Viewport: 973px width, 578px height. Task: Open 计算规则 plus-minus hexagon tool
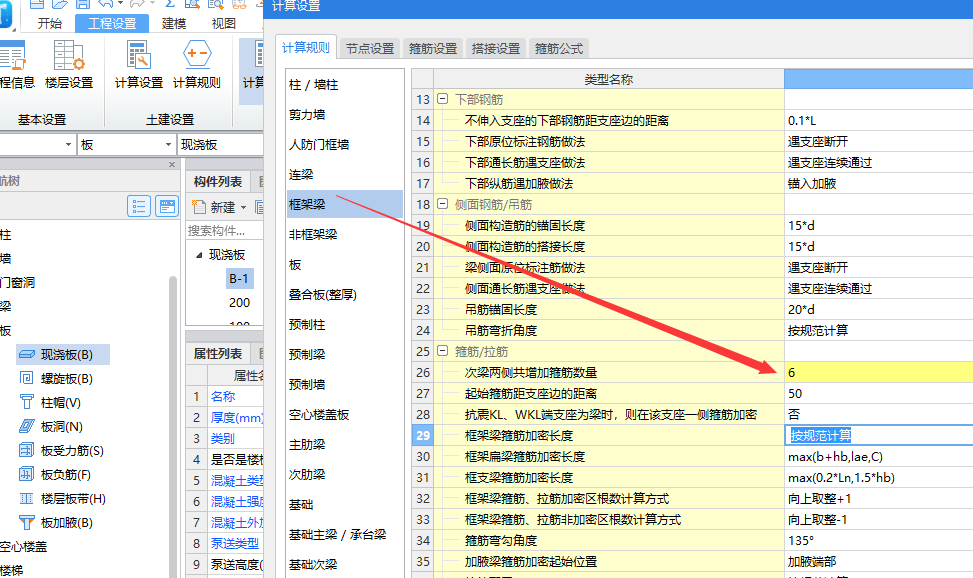[x=197, y=65]
